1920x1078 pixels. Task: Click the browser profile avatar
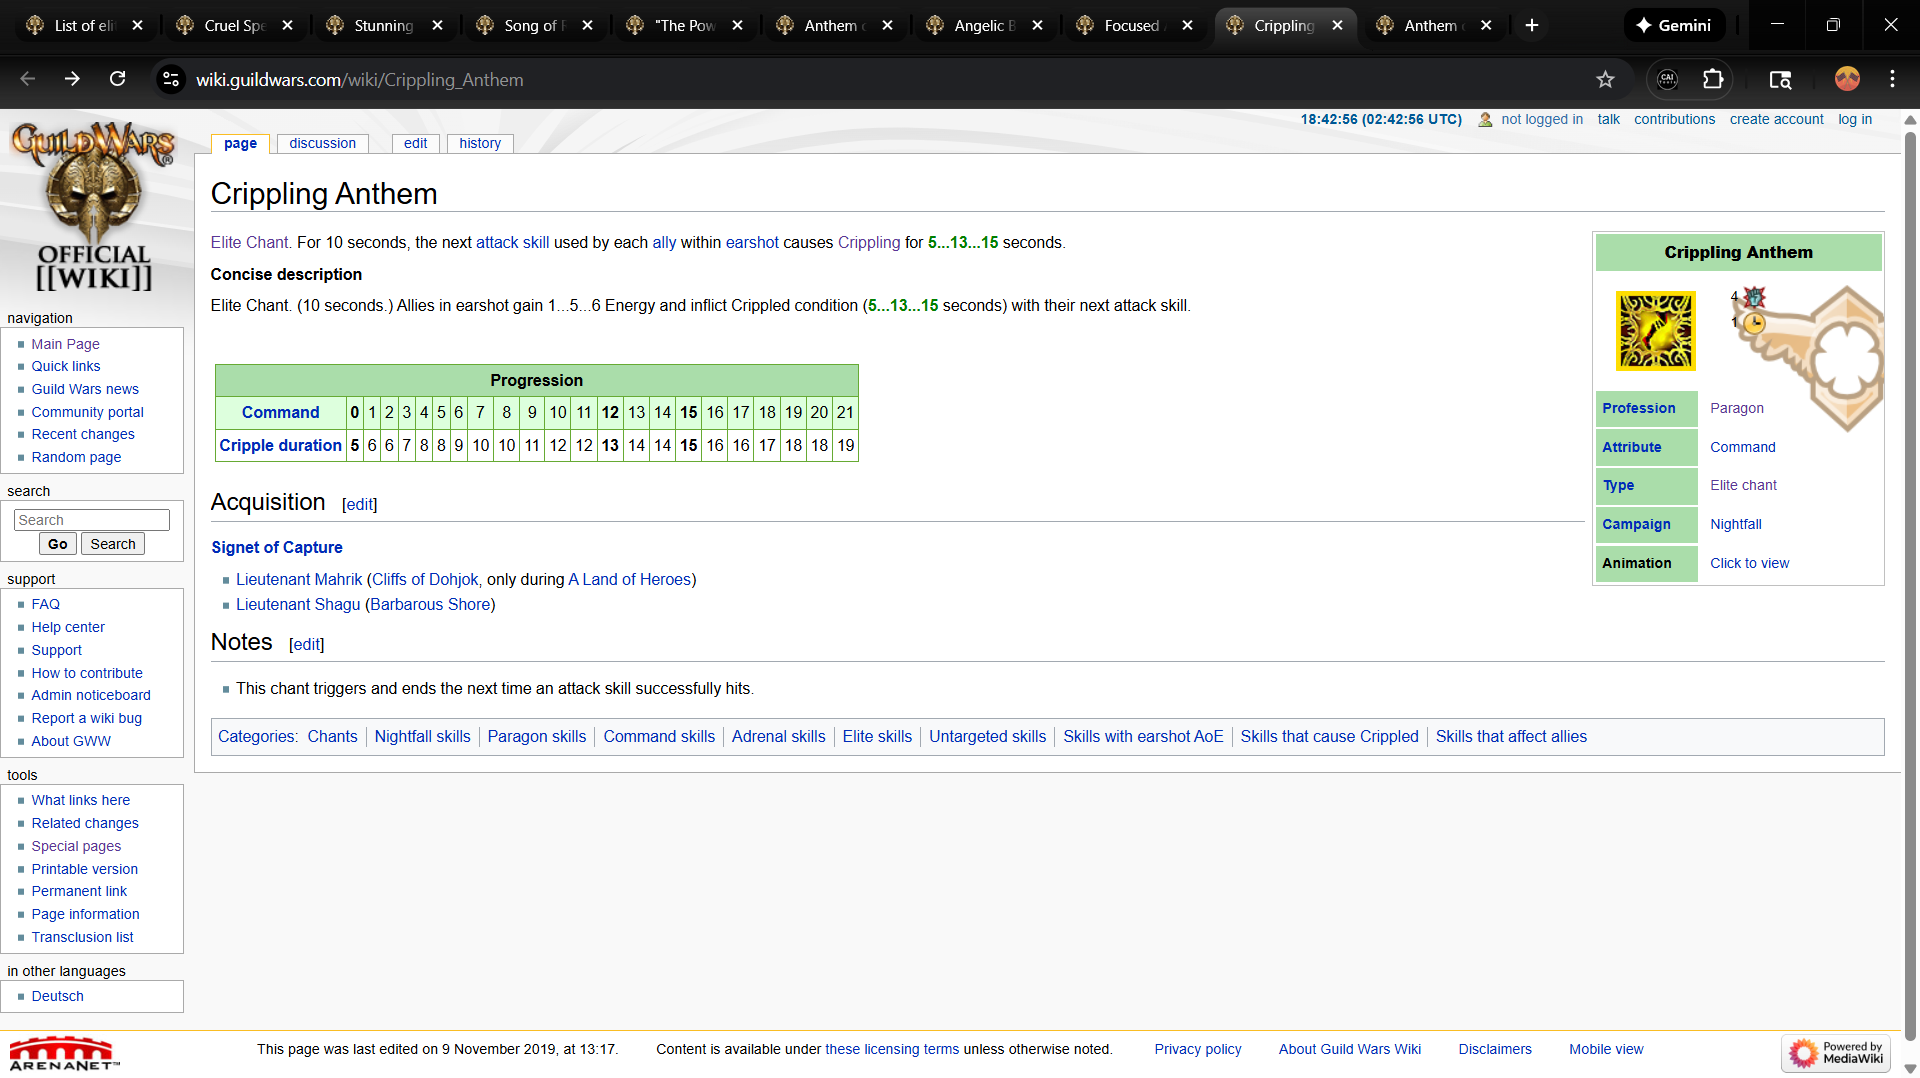tap(1847, 79)
